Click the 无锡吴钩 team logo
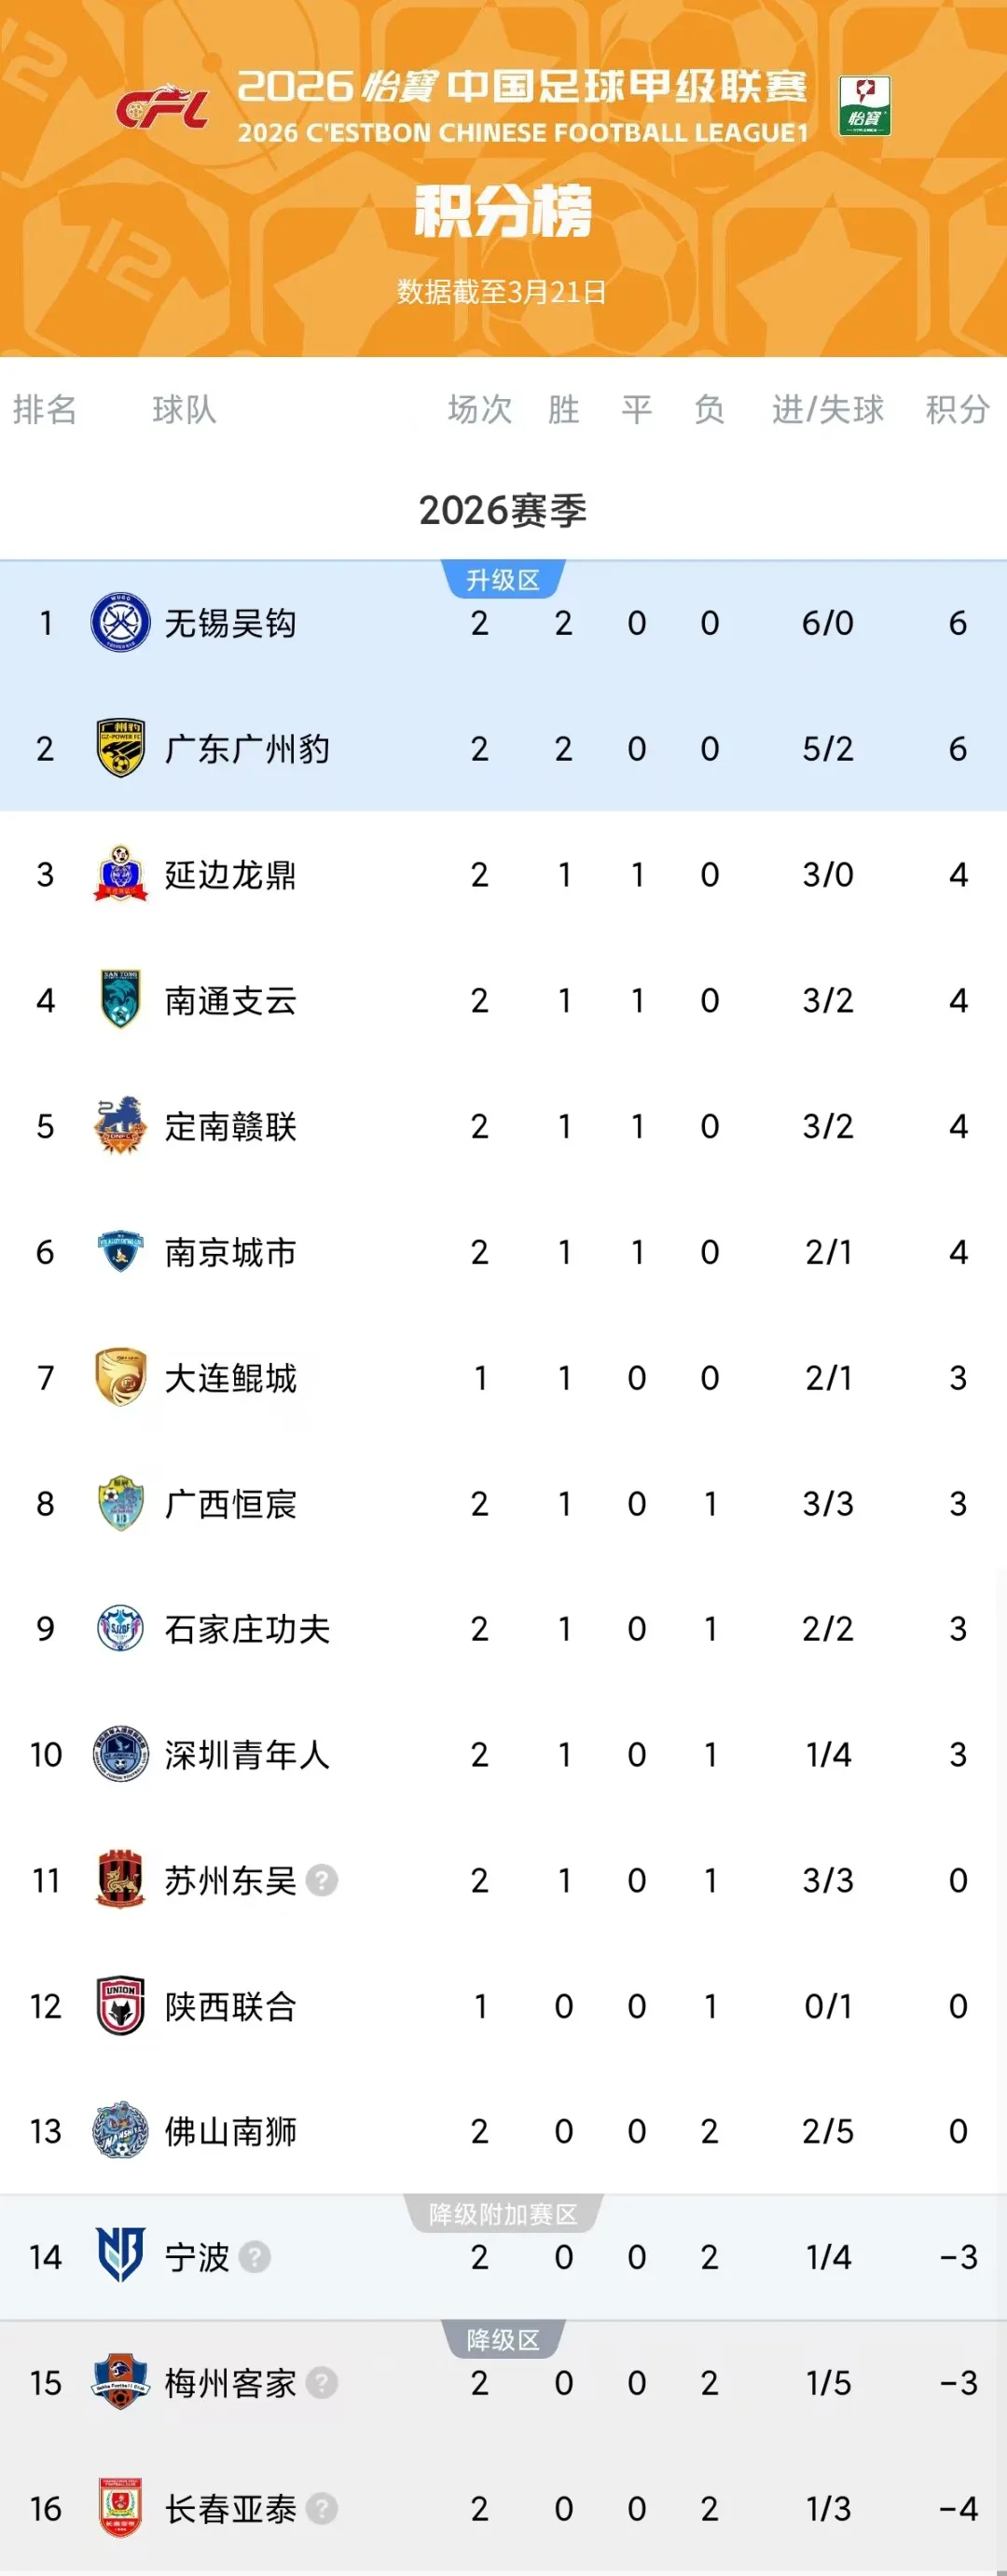This screenshot has width=1007, height=2576. (120, 623)
